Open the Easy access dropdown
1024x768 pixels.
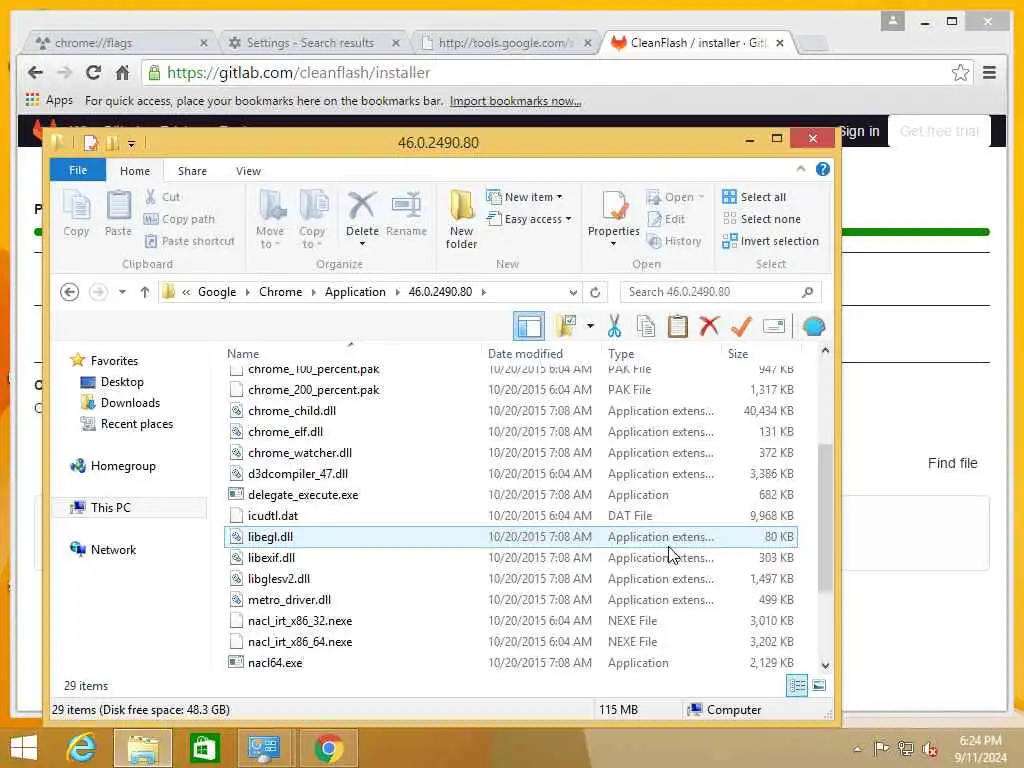529,219
